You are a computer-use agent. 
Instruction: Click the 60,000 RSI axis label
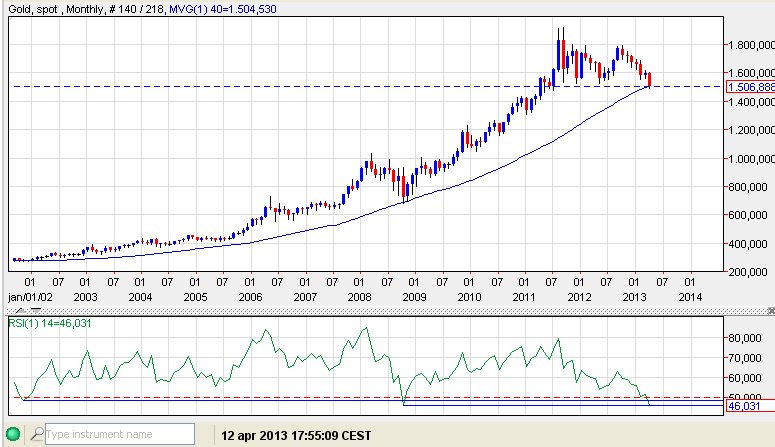coord(745,378)
